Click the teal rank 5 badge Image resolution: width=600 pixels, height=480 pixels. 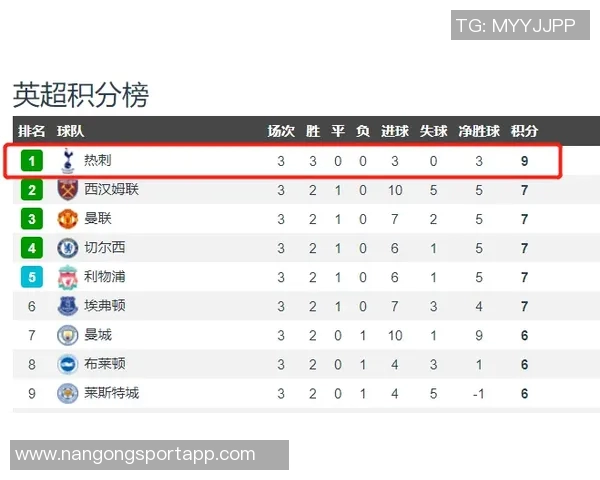point(32,277)
